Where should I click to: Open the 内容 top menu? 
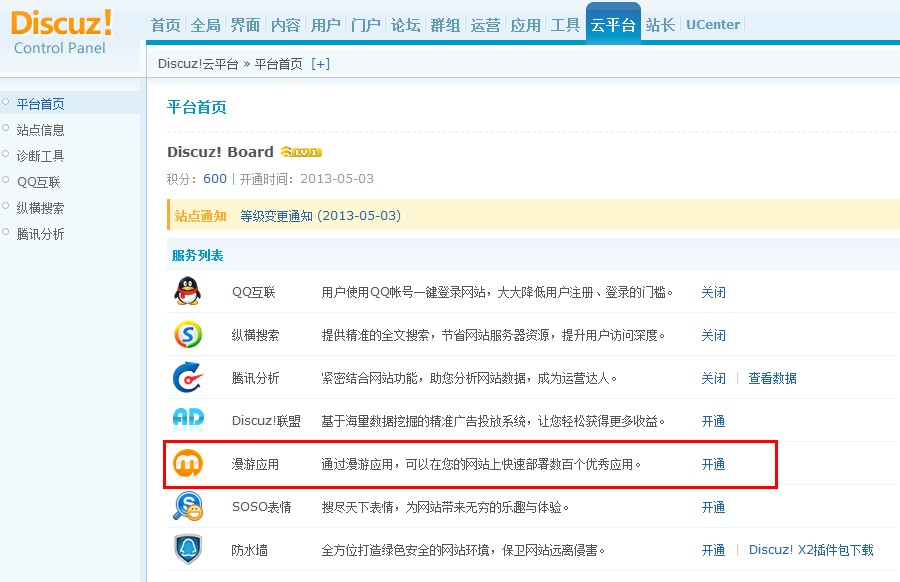pos(285,25)
